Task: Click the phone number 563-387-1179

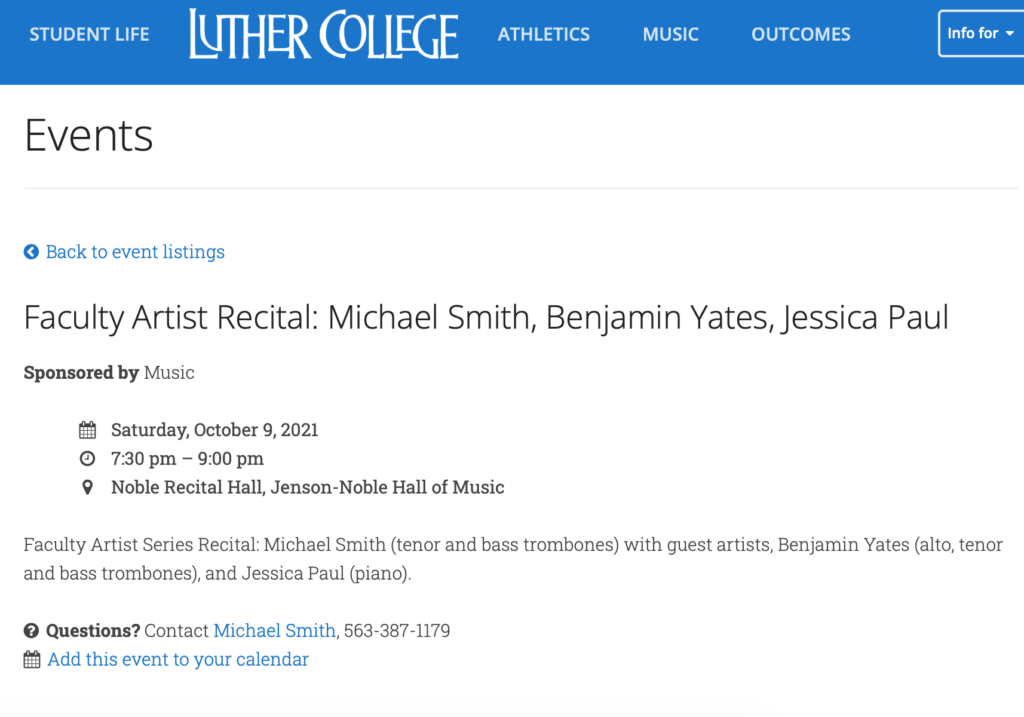Action: pos(397,631)
